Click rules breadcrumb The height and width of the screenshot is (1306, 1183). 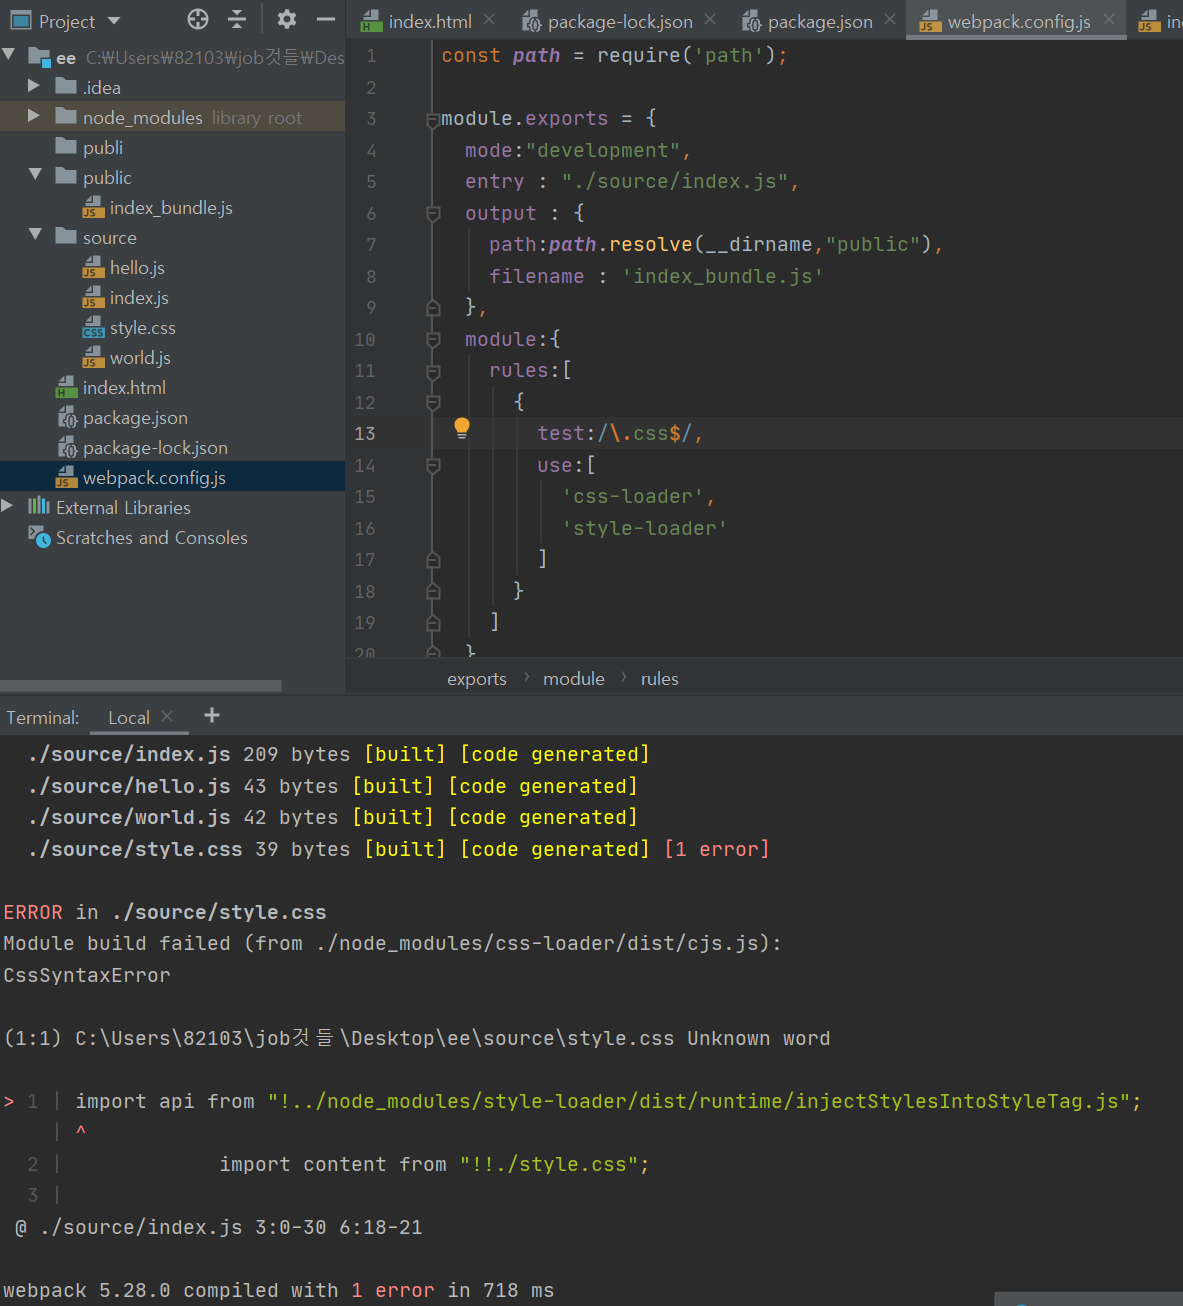point(660,679)
